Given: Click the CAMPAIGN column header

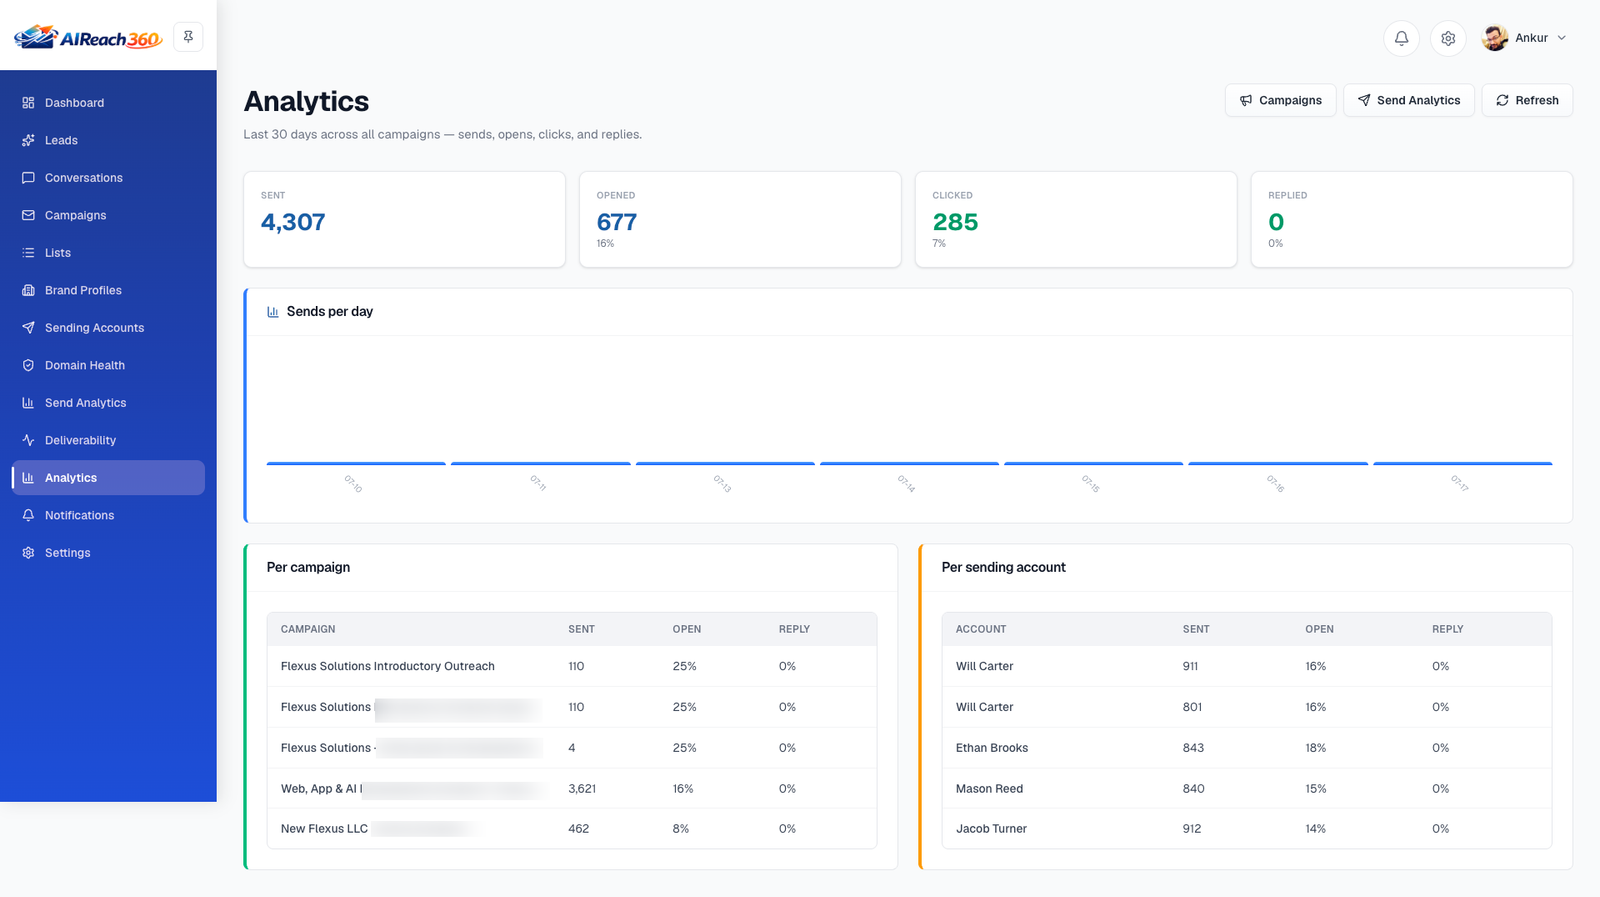Looking at the screenshot, I should [308, 629].
